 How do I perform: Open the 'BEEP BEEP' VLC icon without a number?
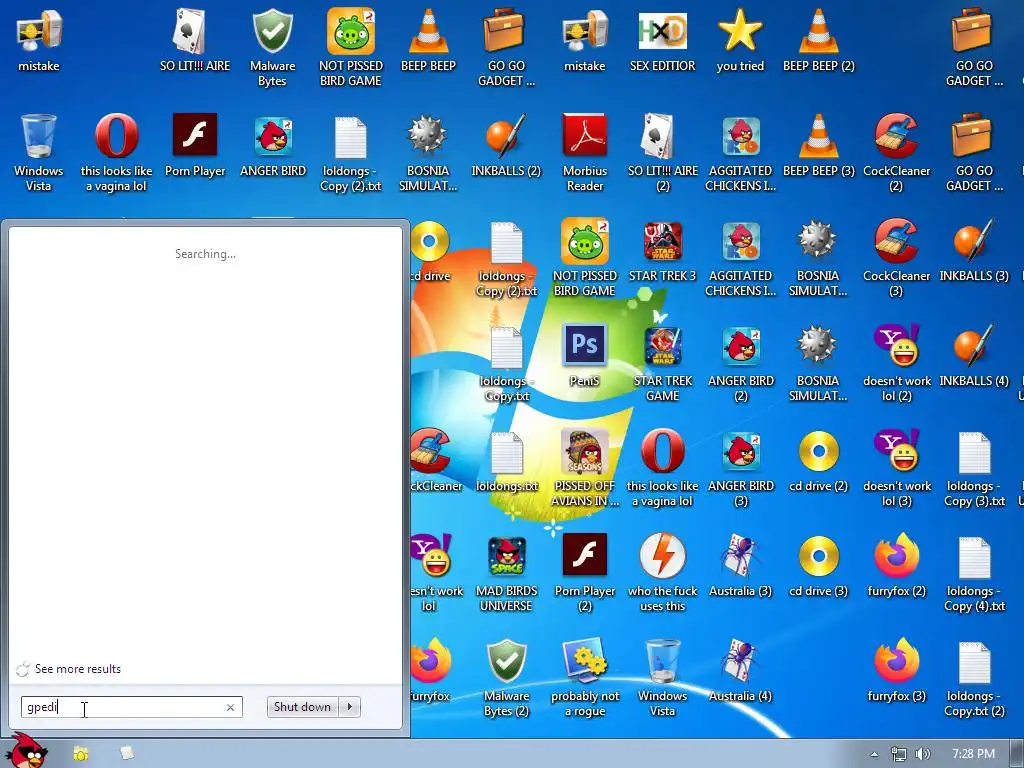[428, 40]
